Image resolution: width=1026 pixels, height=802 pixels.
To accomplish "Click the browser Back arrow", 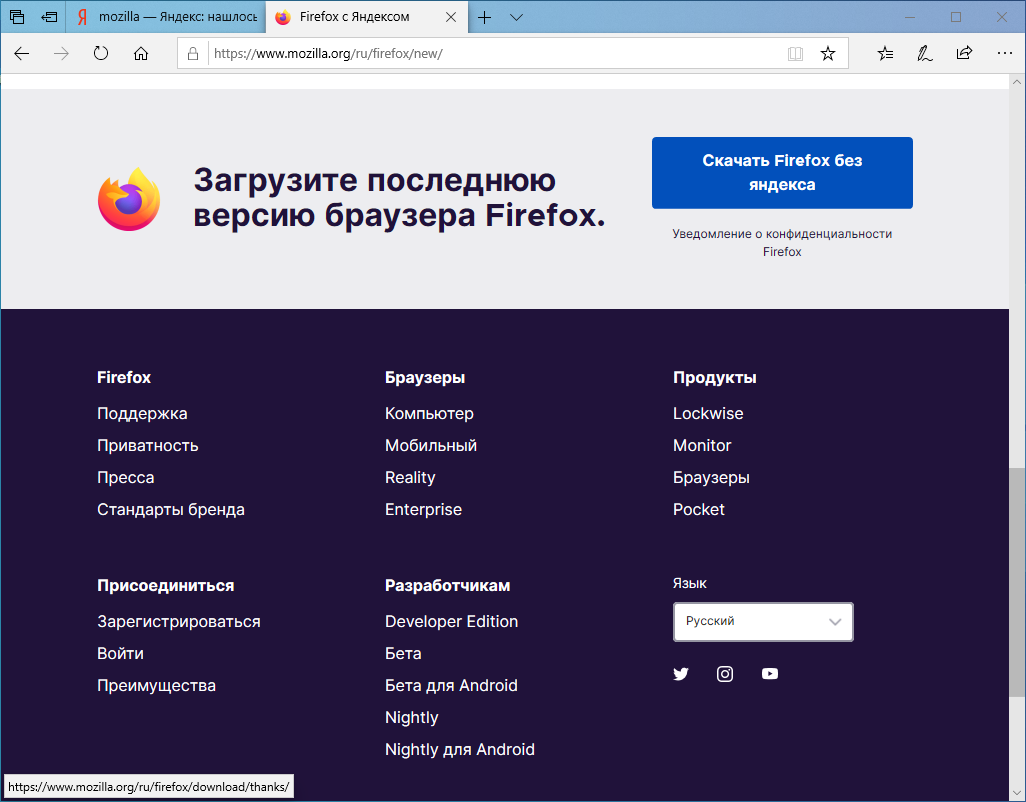I will [x=22, y=54].
